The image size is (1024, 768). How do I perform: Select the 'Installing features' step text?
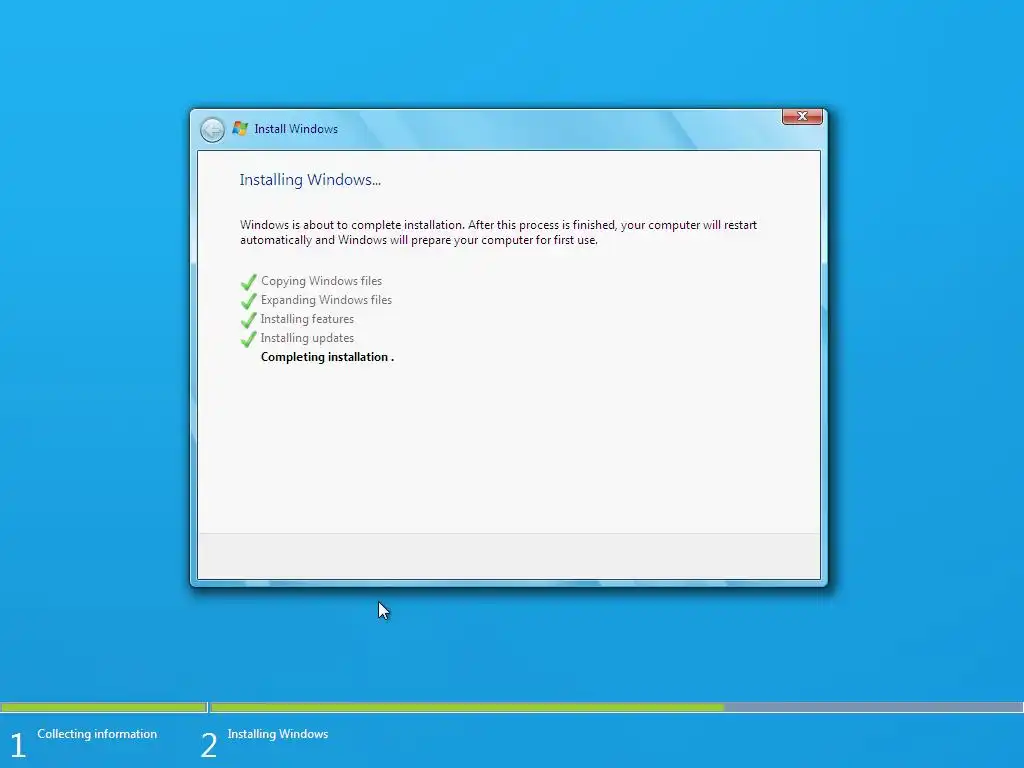point(307,319)
